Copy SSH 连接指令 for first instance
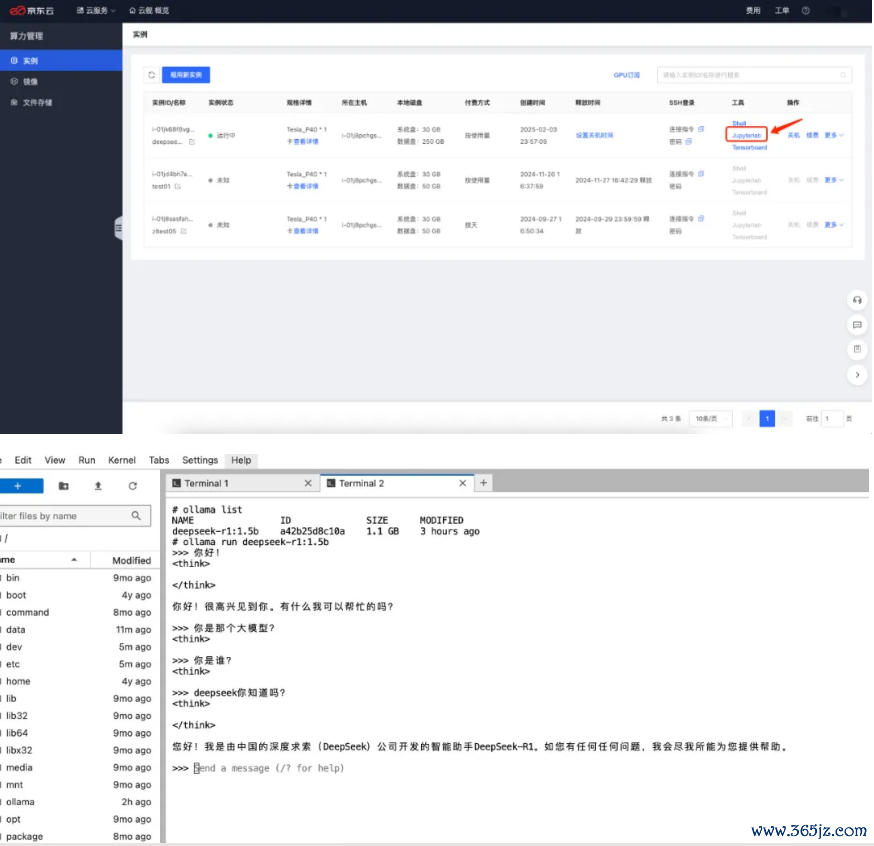Screen dimensions: 874x846 click(701, 129)
